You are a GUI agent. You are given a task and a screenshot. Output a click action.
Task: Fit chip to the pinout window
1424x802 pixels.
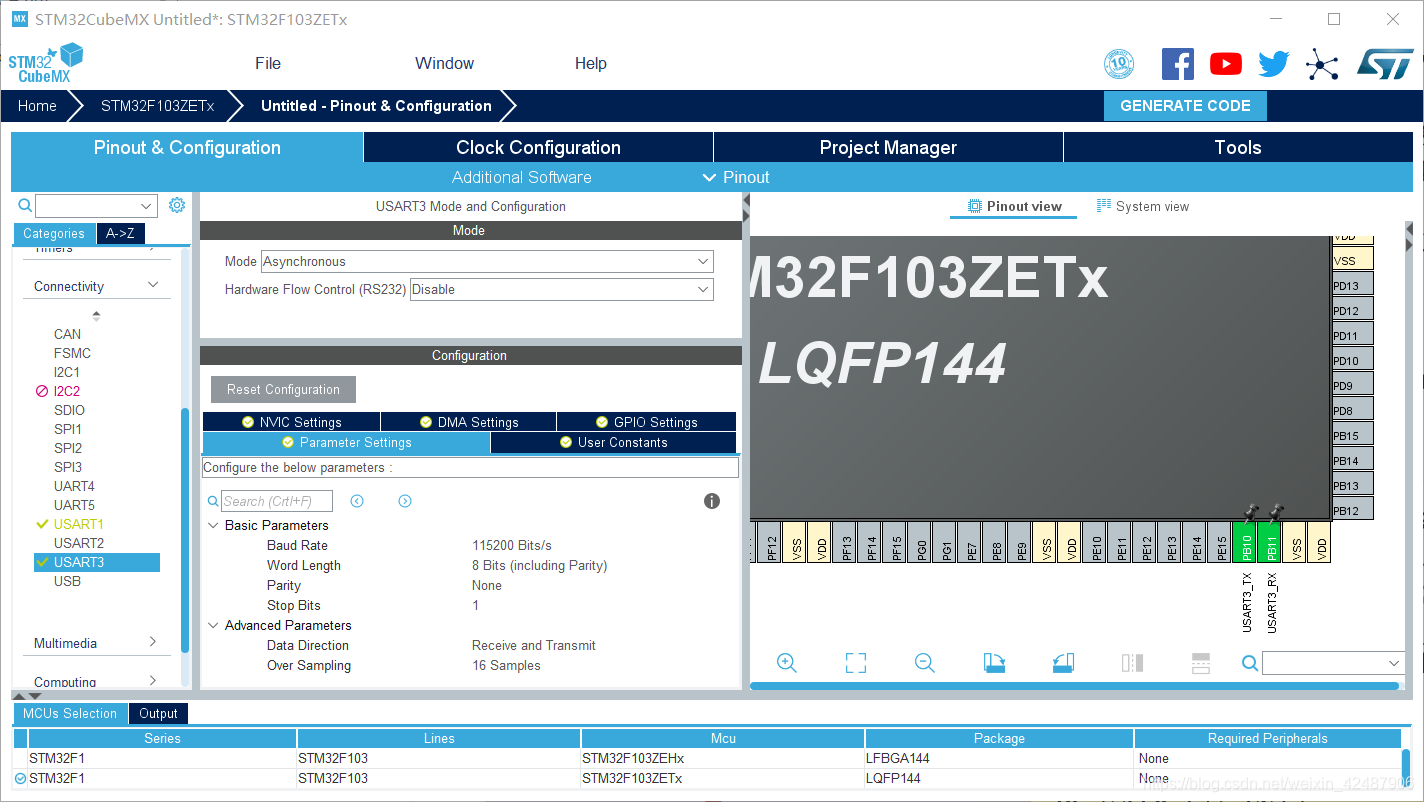point(856,663)
